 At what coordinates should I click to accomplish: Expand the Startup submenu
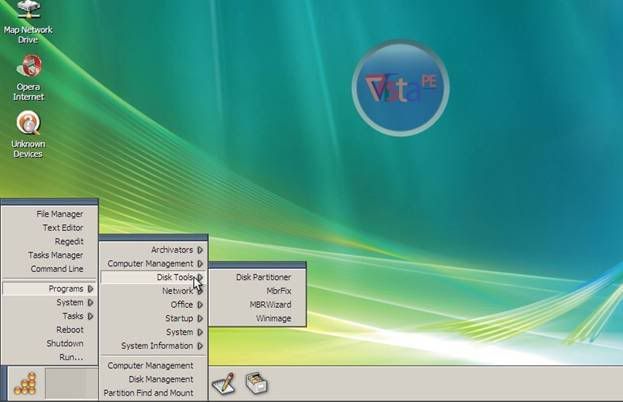click(153, 319)
